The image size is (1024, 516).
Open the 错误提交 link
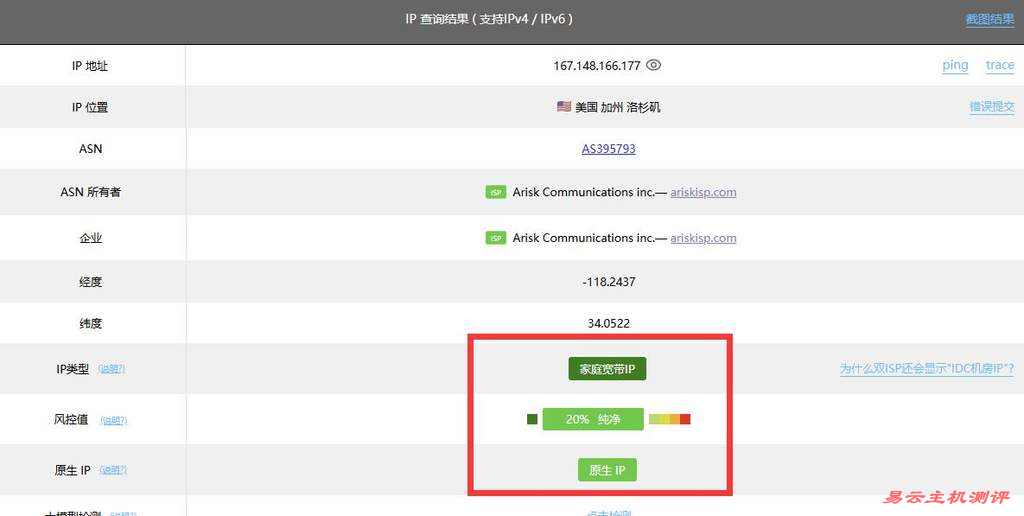coord(992,106)
